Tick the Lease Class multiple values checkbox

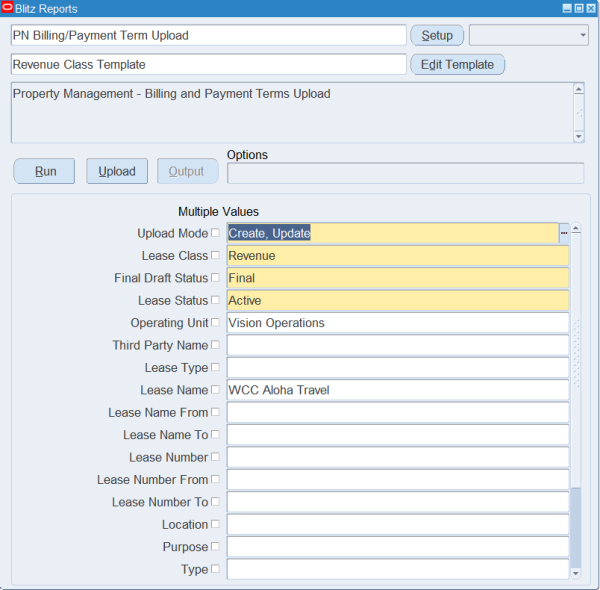click(215, 255)
